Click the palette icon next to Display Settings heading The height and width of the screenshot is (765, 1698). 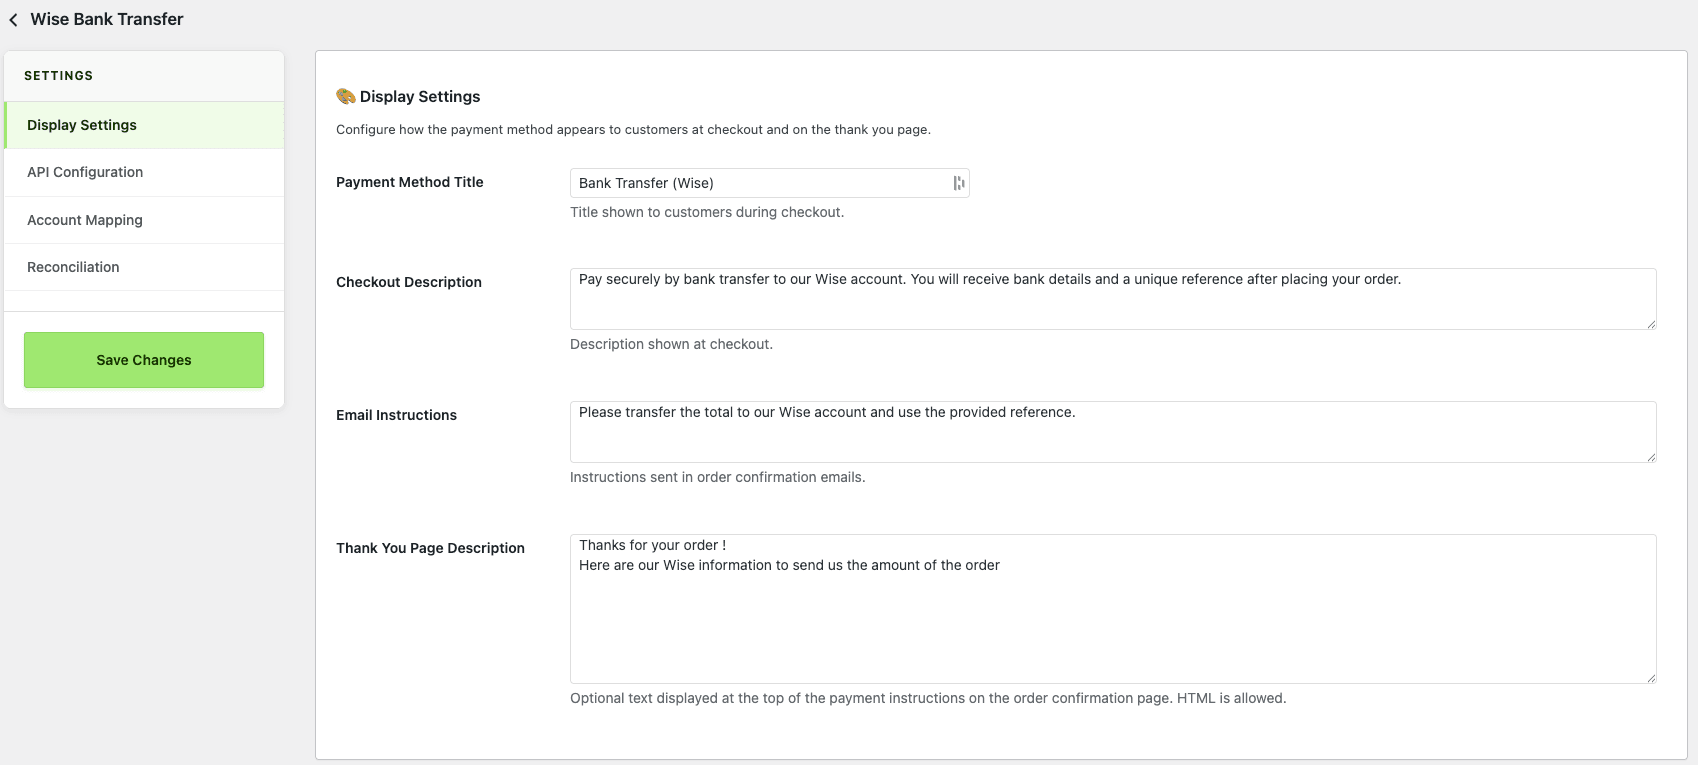point(346,96)
